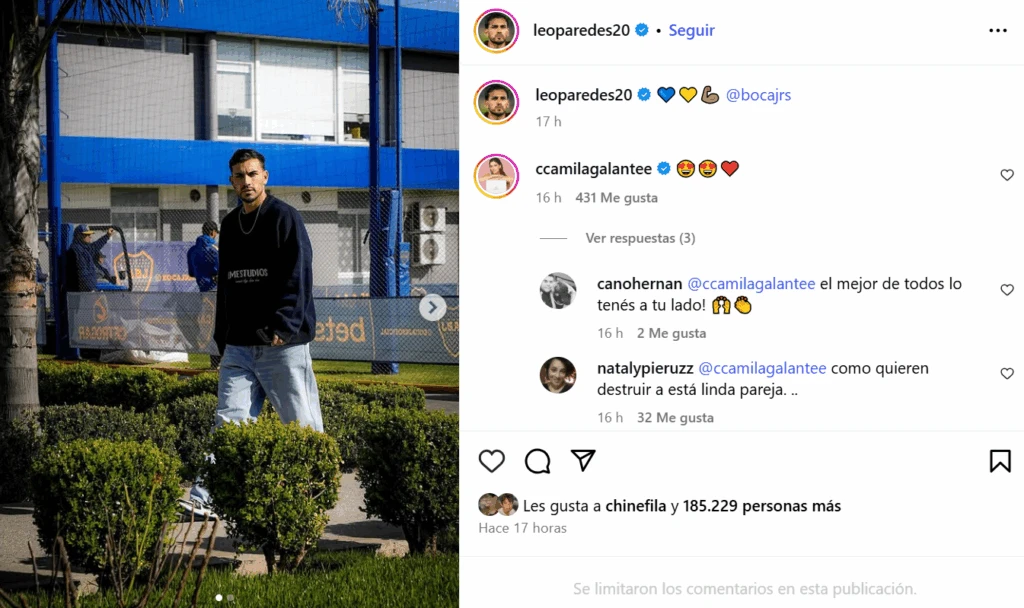Open 431 Me gusta likes on comment
Viewport: 1024px width, 608px height.
[x=616, y=198]
